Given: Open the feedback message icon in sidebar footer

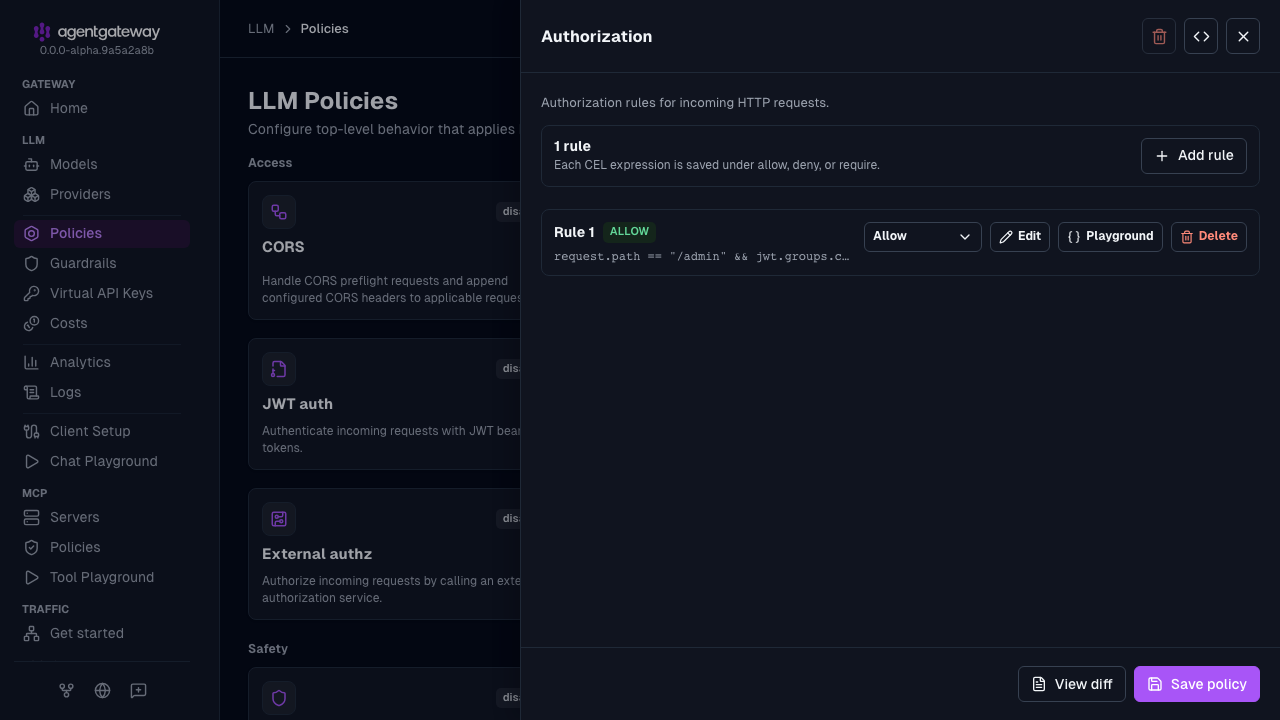Looking at the screenshot, I should point(139,690).
